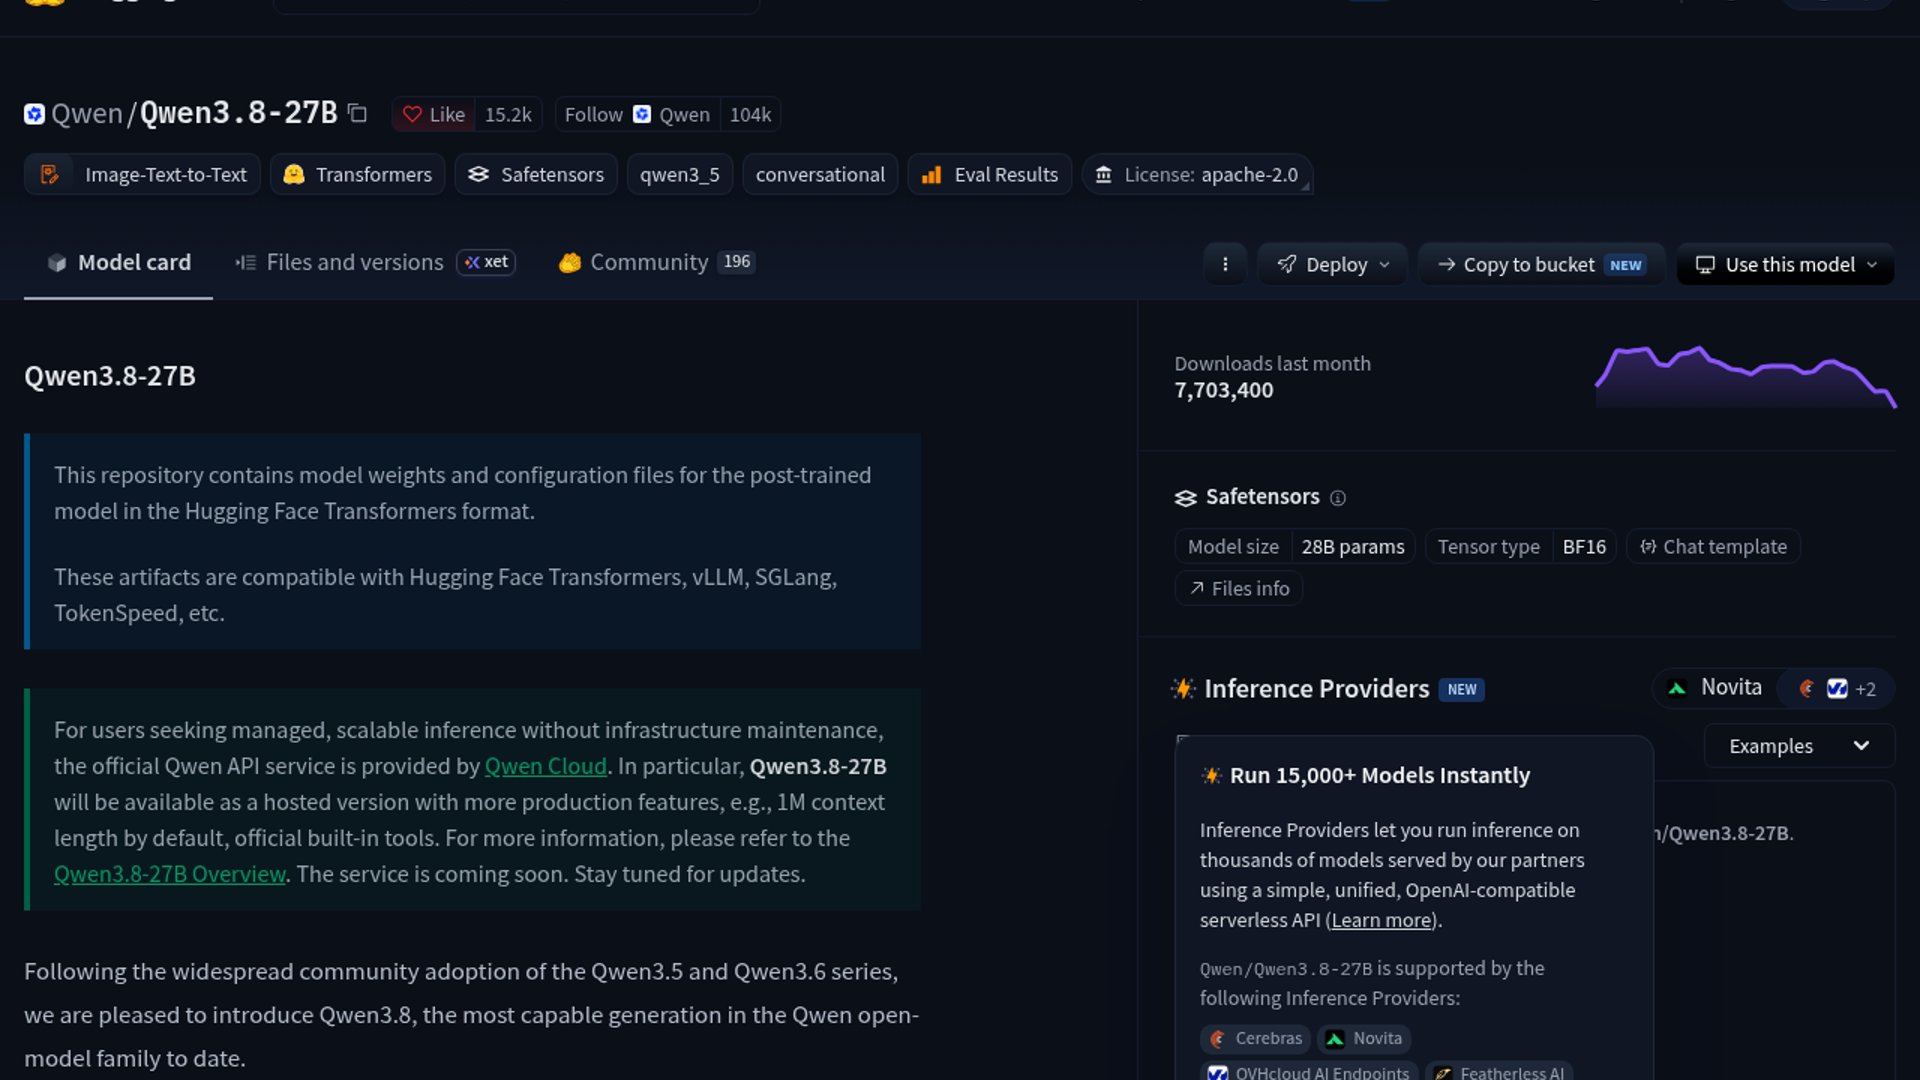View the 15.2k likes count

point(508,115)
